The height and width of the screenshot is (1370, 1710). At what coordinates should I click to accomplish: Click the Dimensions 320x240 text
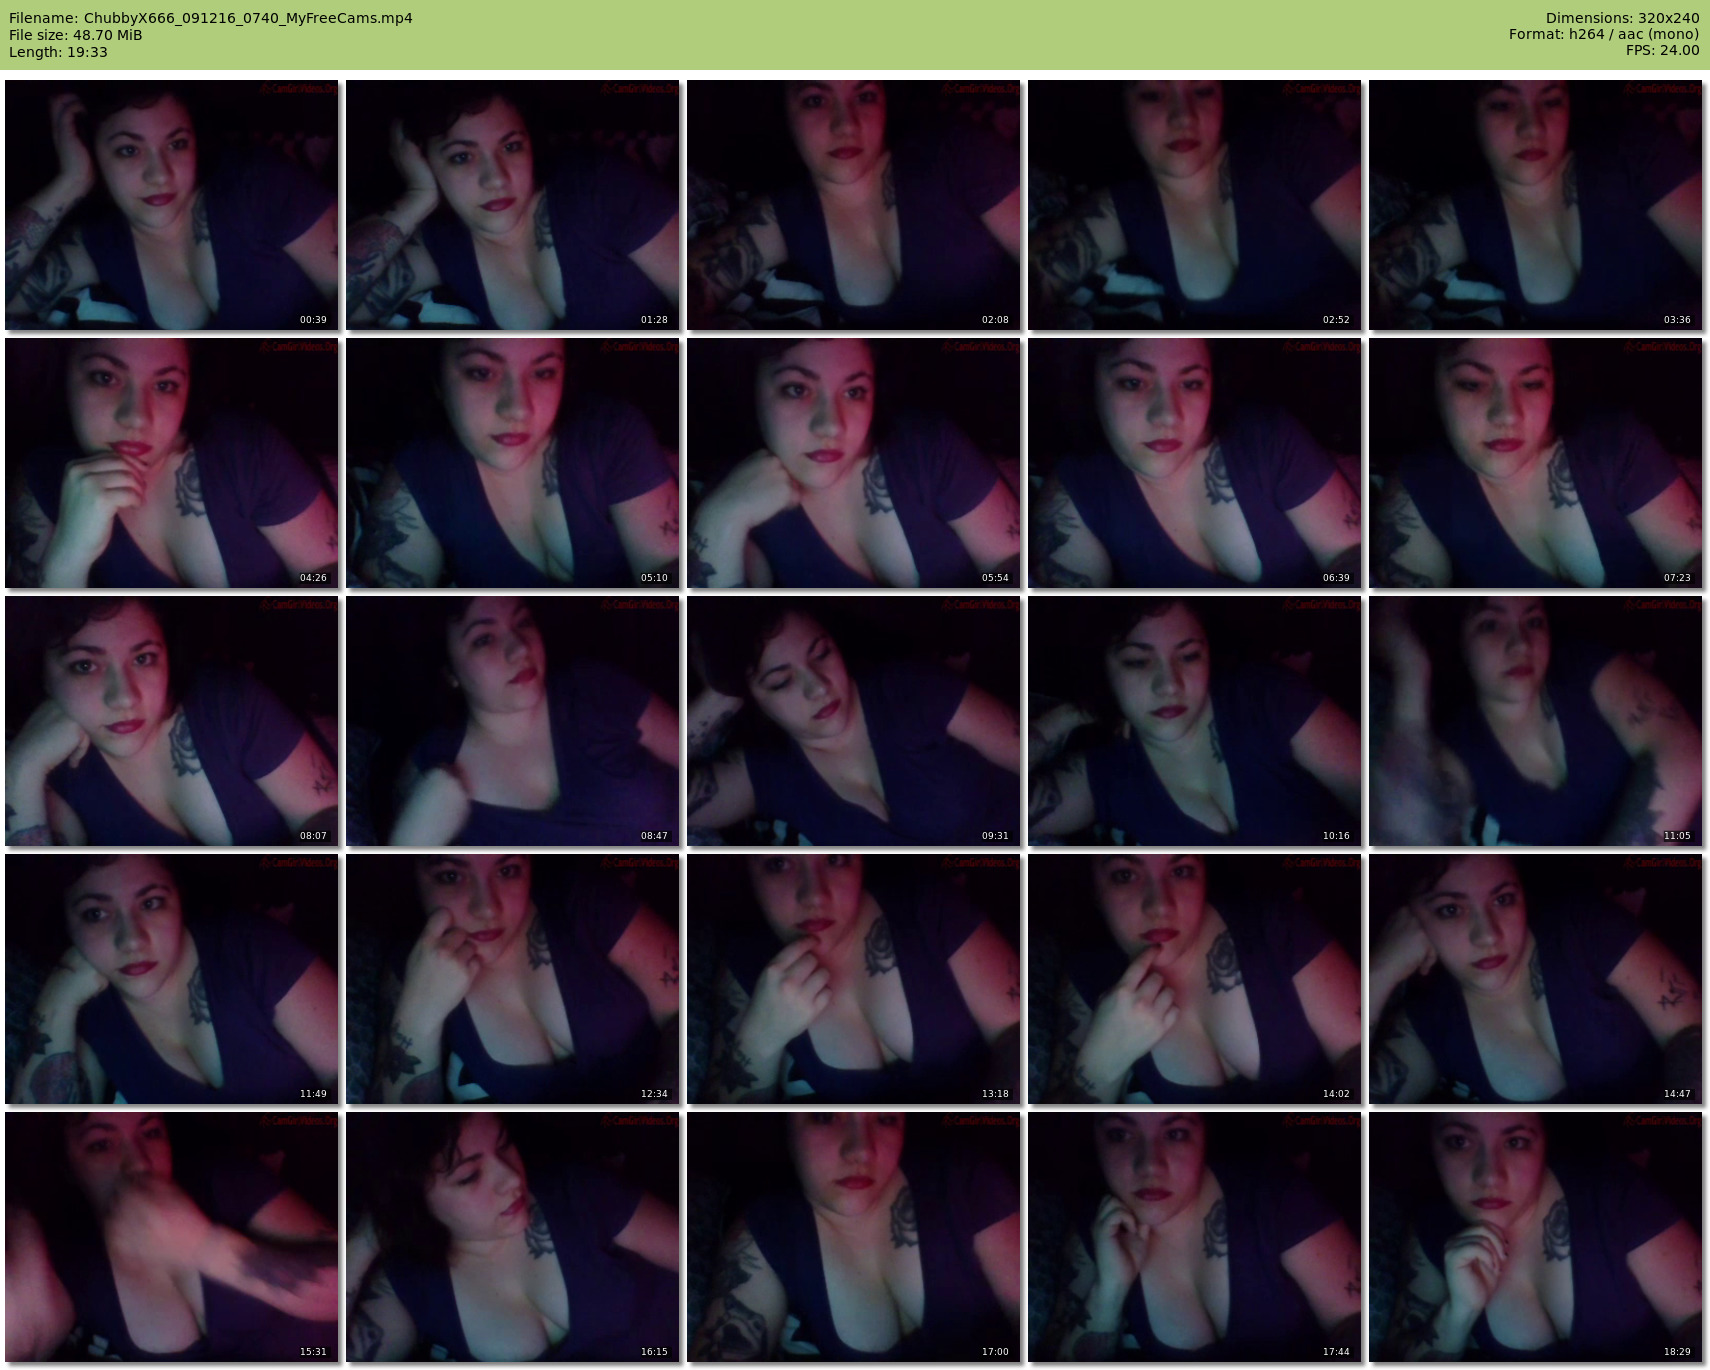point(1622,18)
